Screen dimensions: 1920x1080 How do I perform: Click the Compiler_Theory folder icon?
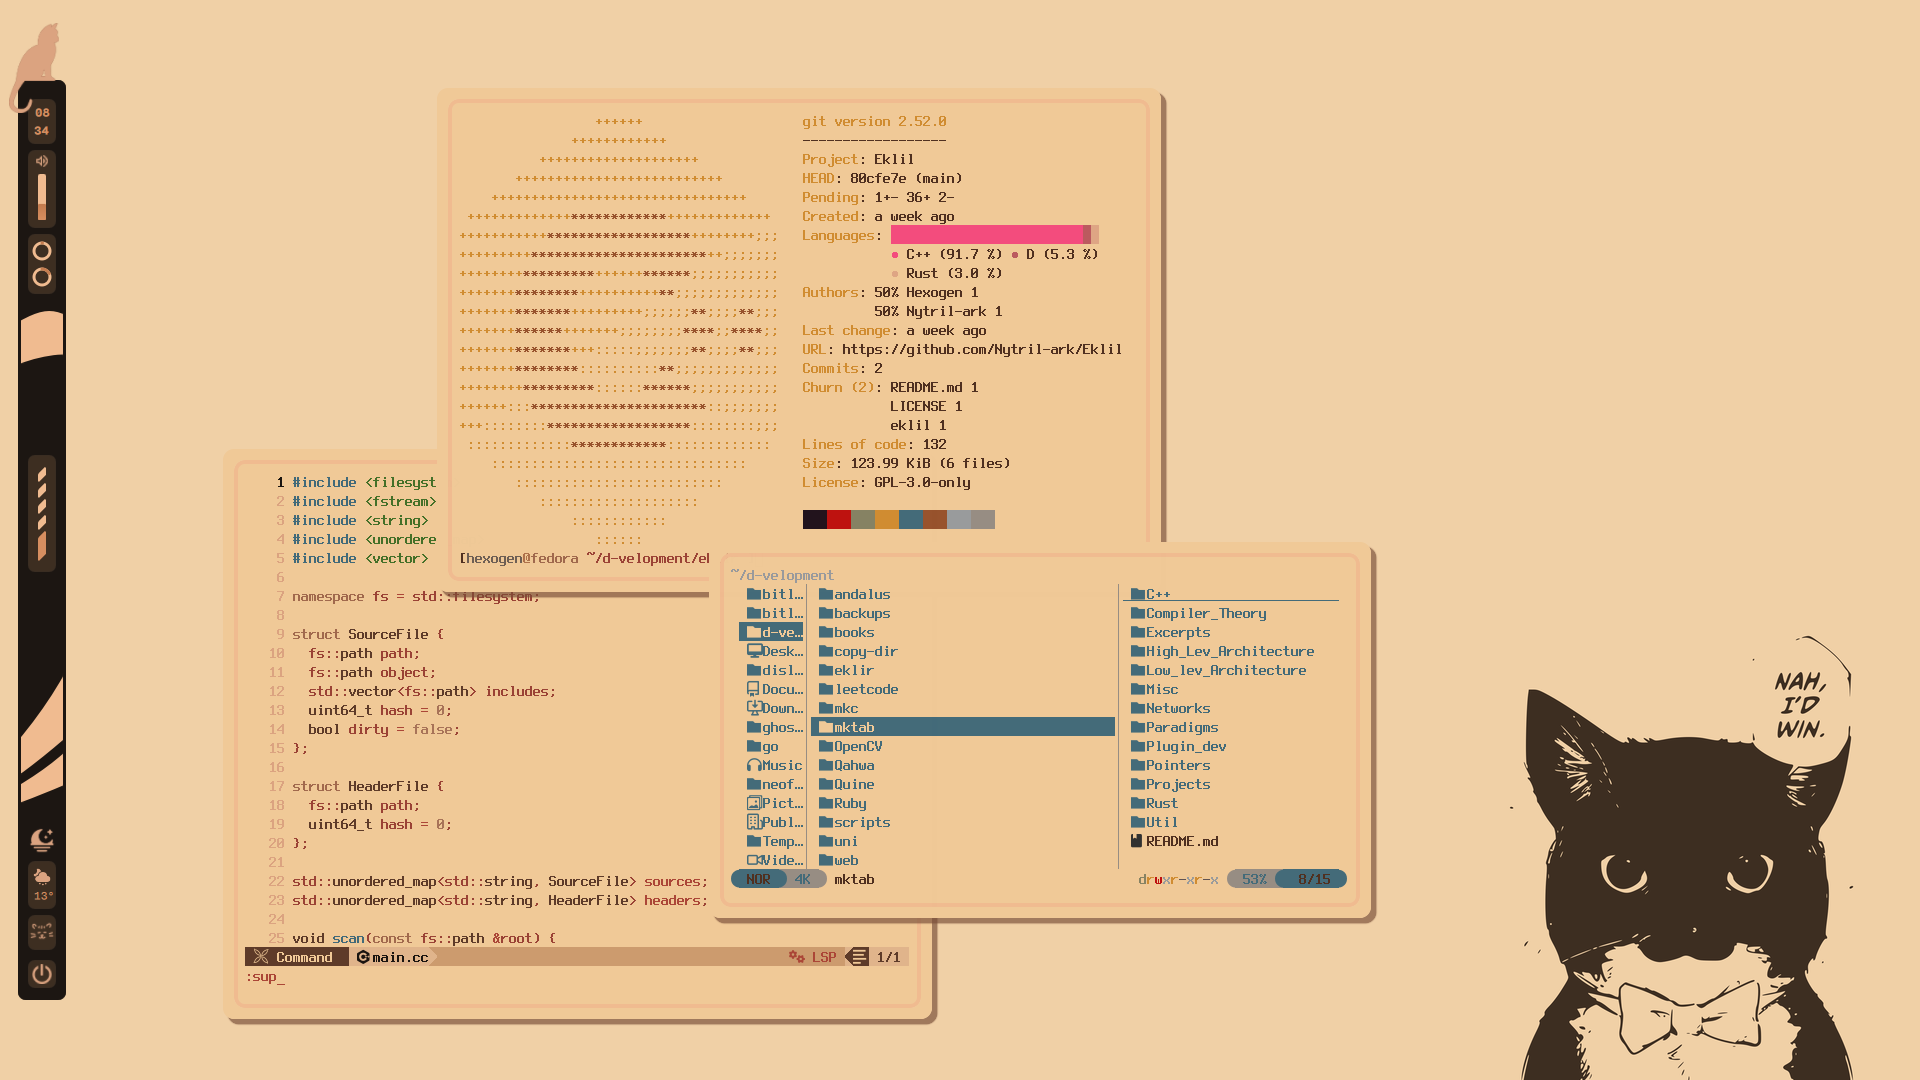(x=1138, y=613)
